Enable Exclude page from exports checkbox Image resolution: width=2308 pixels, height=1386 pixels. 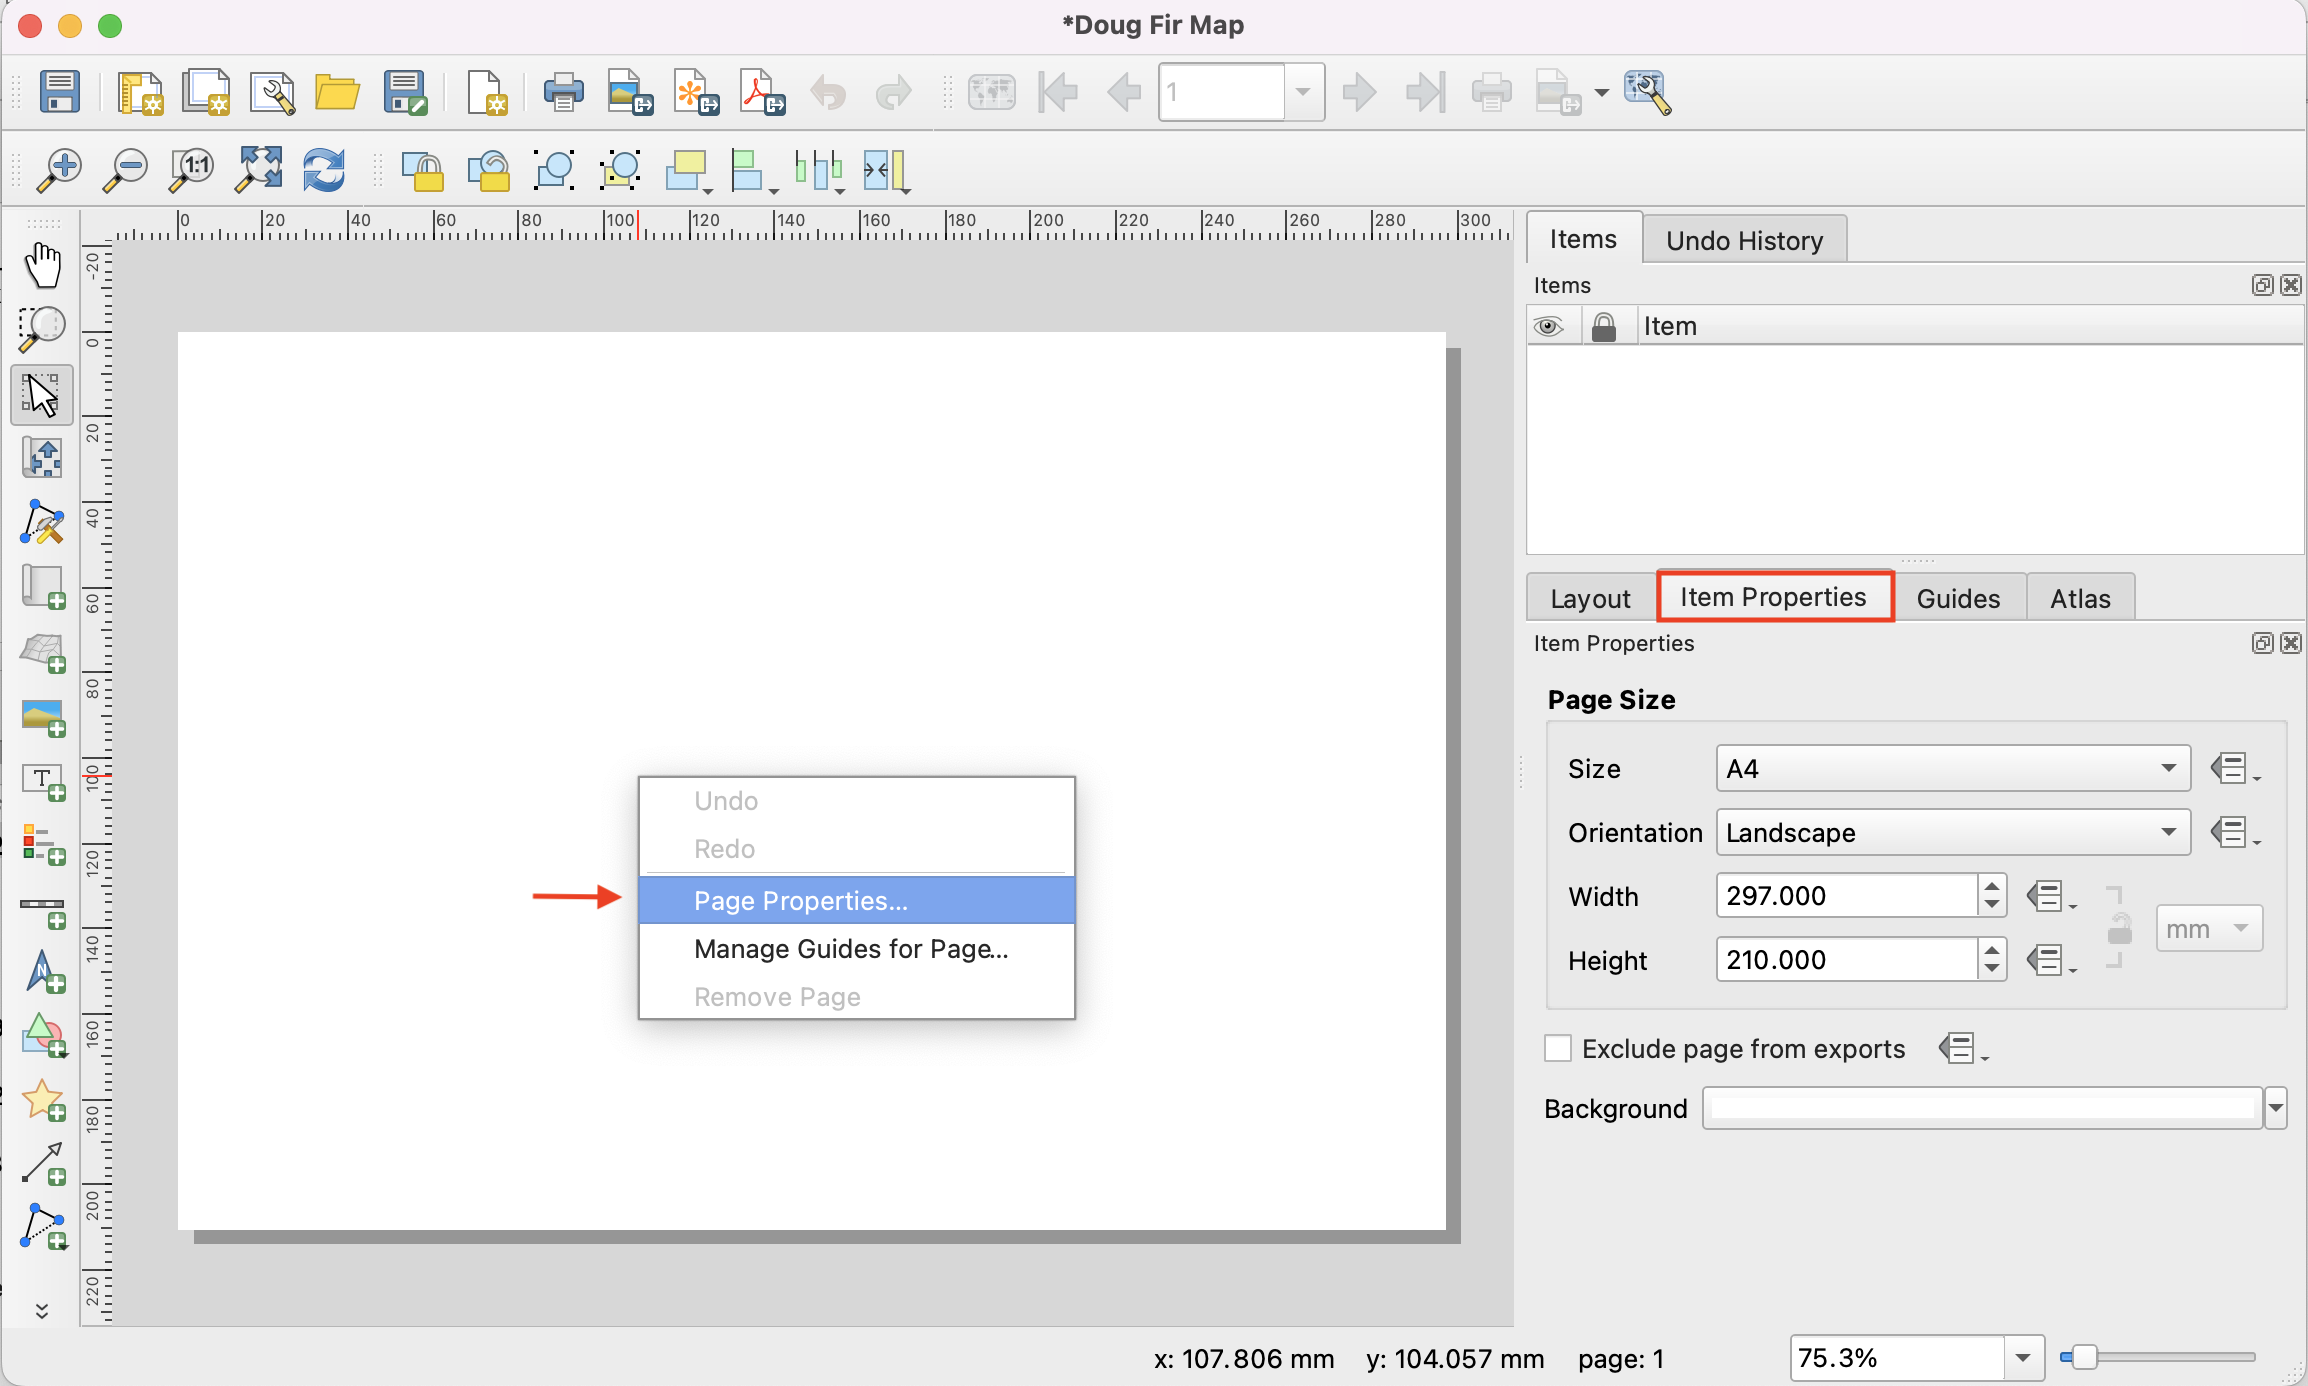click(1558, 1048)
